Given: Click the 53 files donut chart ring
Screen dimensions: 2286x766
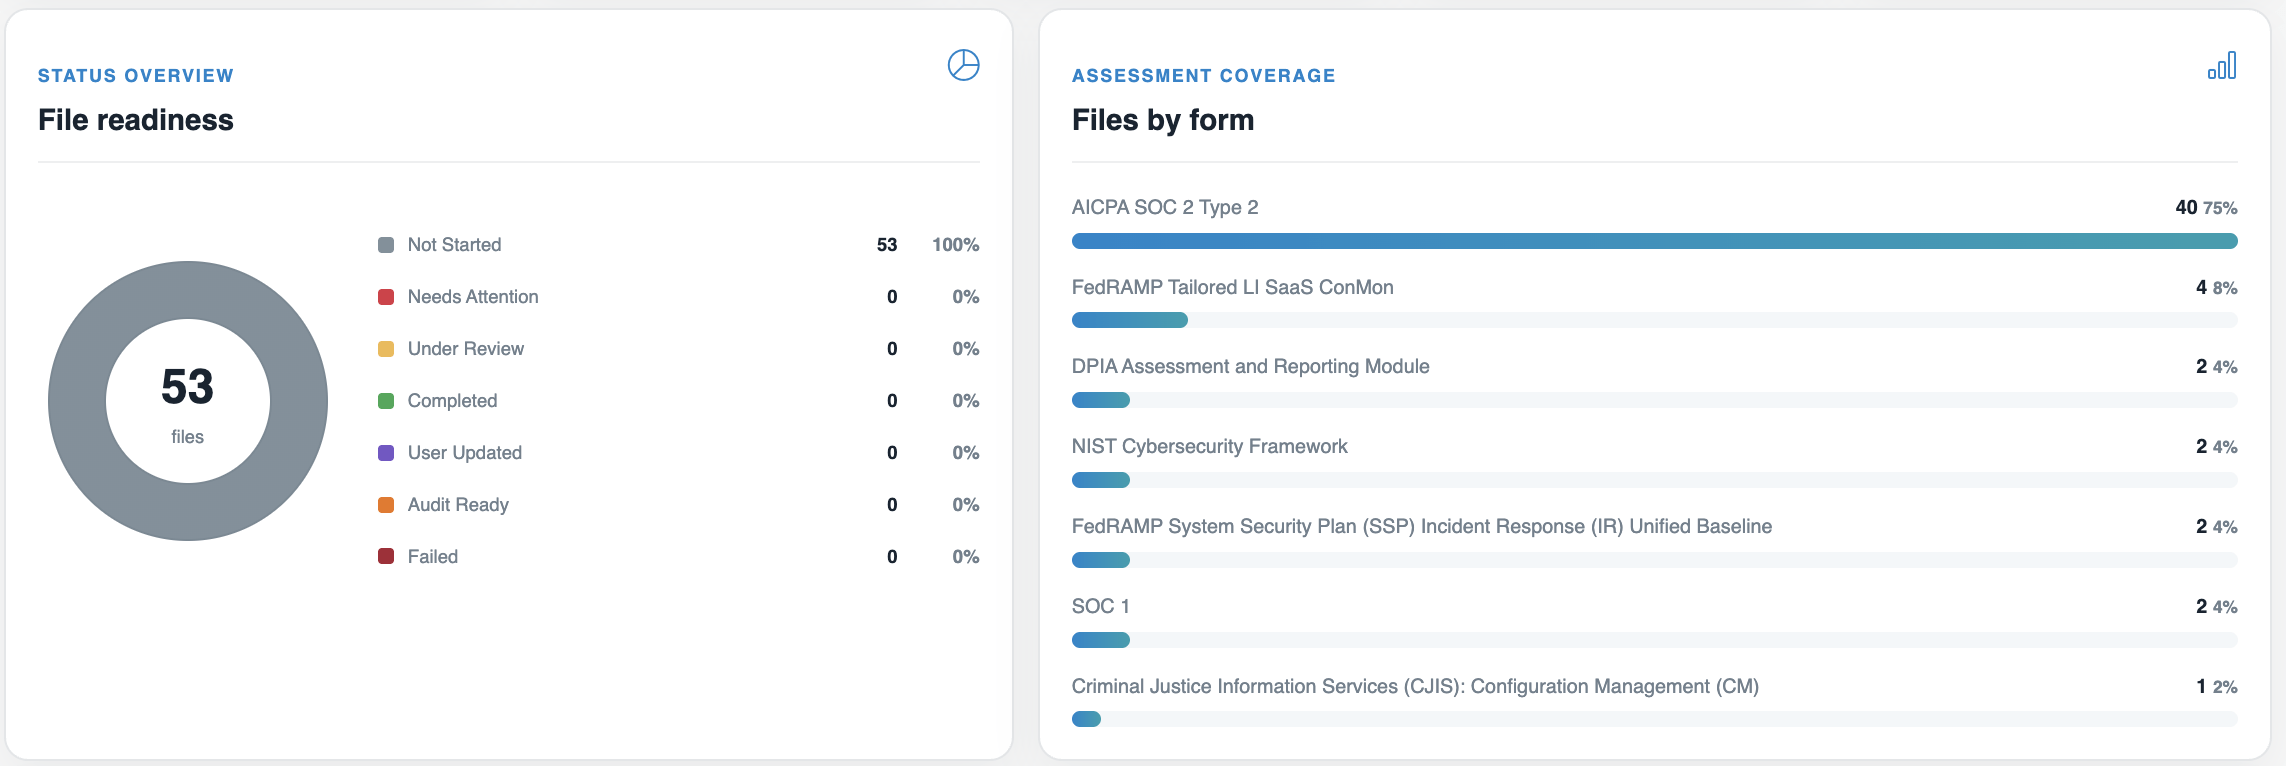Looking at the screenshot, I should click(x=78, y=401).
